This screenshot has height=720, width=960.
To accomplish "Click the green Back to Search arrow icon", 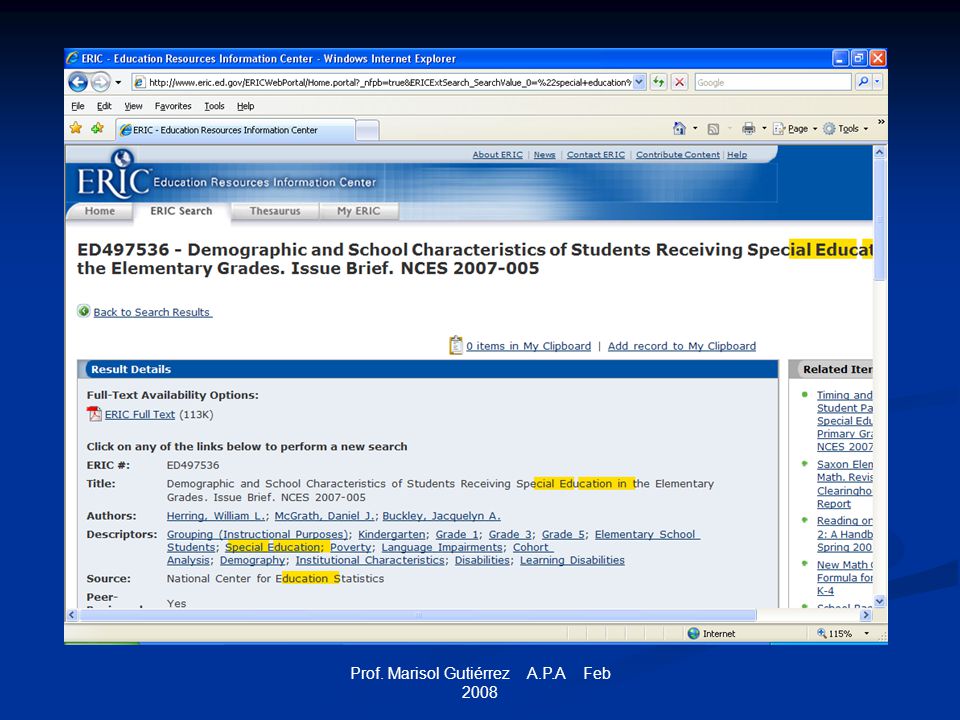I will (x=84, y=311).
